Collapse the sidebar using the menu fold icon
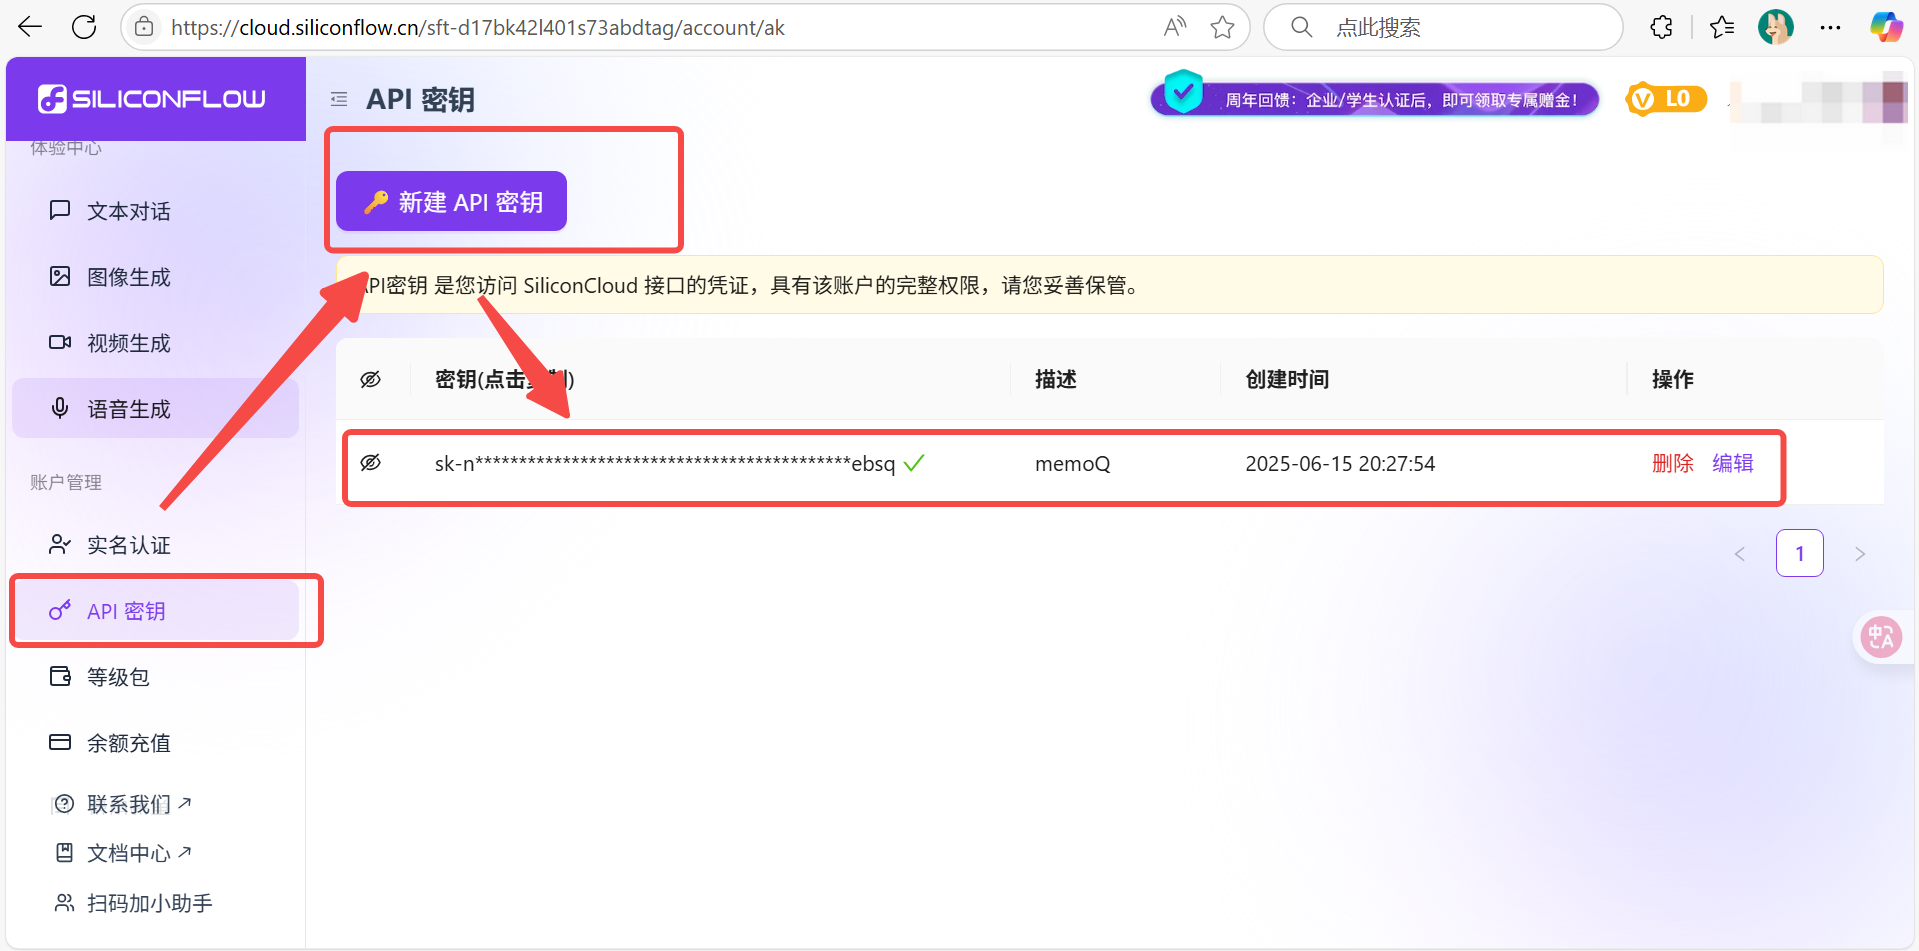1919x951 pixels. [339, 99]
